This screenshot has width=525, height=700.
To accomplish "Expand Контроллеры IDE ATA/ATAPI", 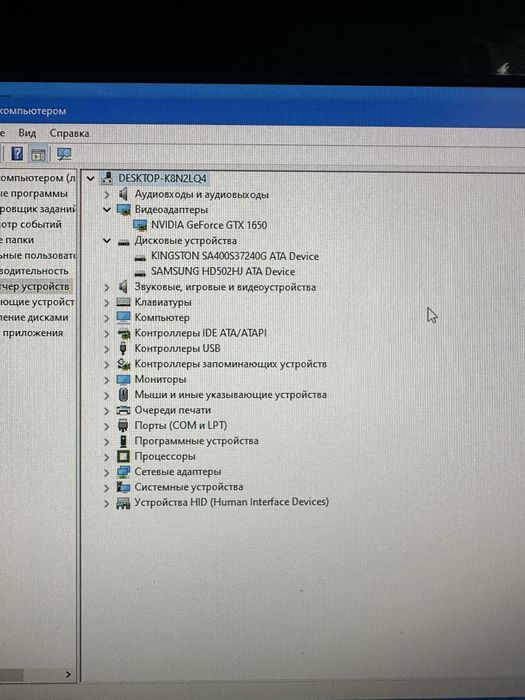I will [x=107, y=333].
